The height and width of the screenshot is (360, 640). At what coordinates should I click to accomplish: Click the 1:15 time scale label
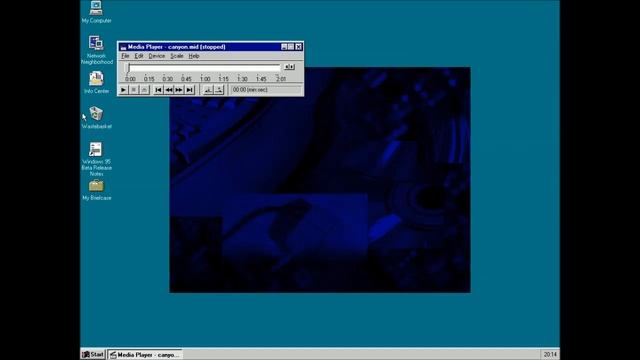click(x=223, y=79)
